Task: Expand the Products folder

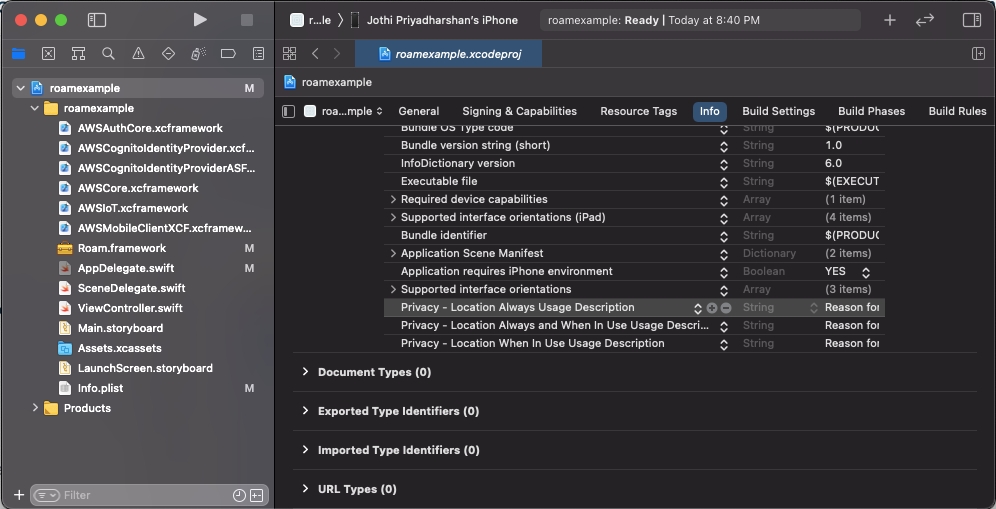Action: [x=35, y=408]
